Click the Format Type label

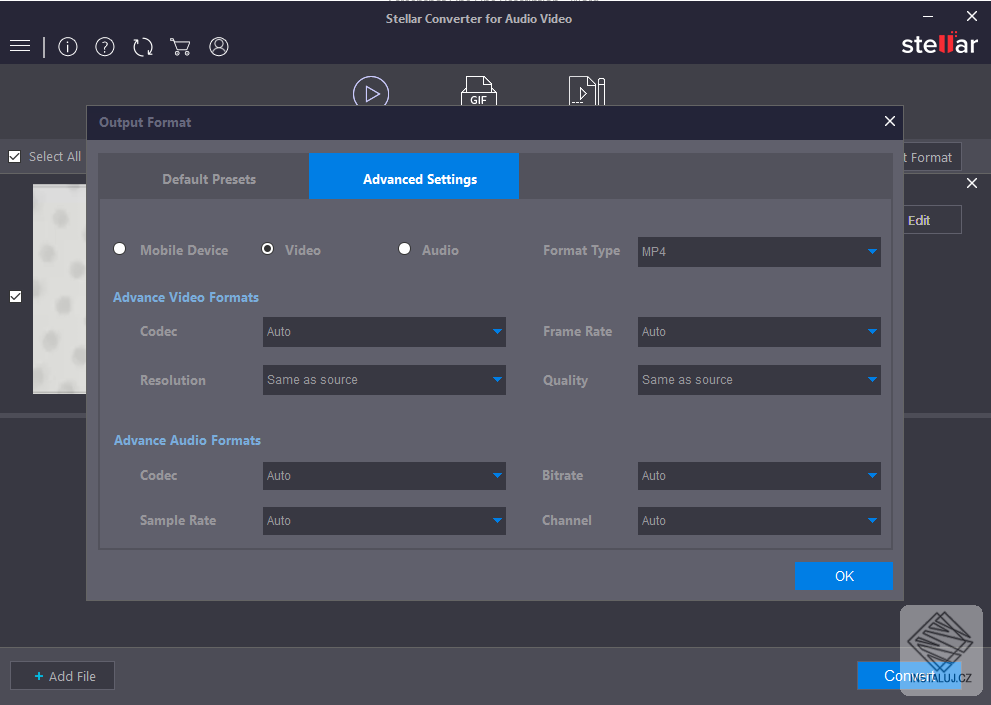581,250
